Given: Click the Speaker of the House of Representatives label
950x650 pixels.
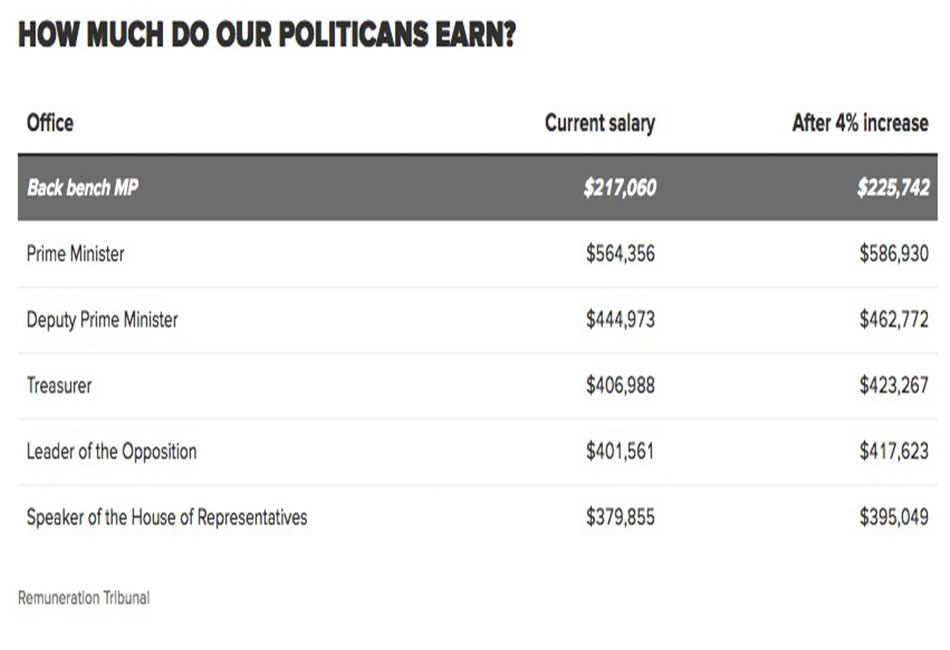Looking at the screenshot, I should pyautogui.click(x=167, y=517).
